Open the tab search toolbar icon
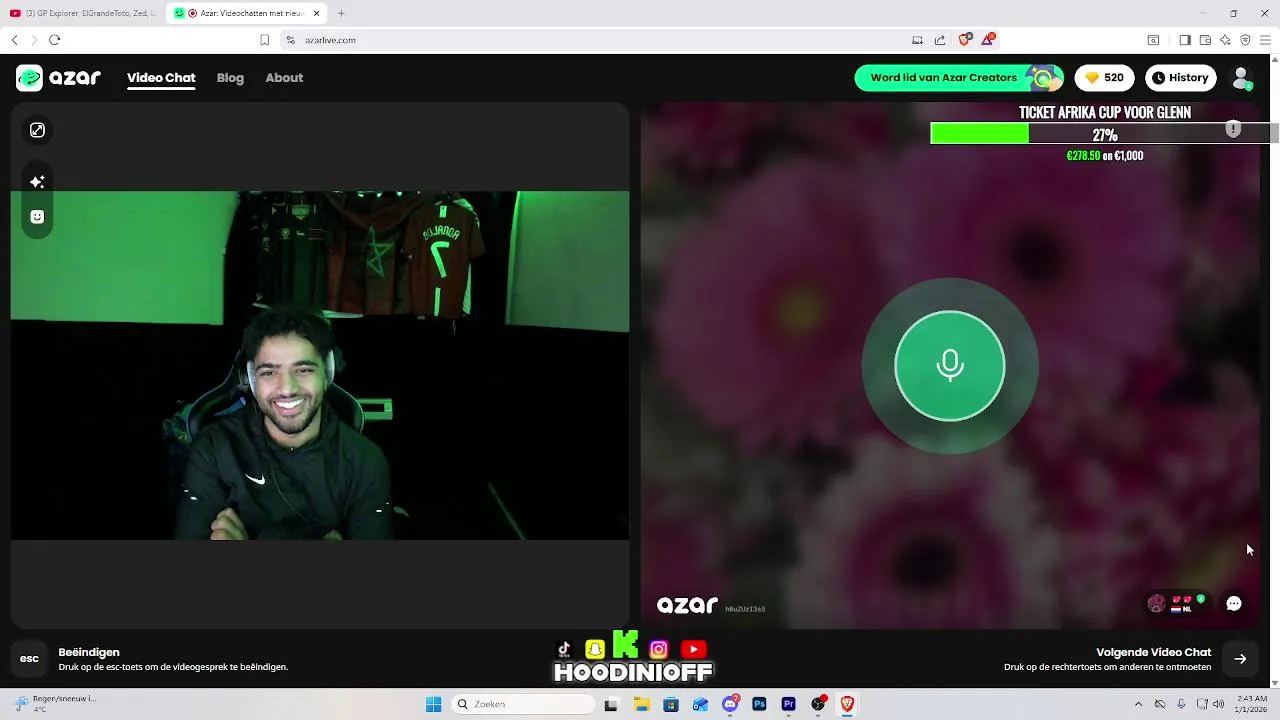This screenshot has height=720, width=1280. pos(1153,40)
